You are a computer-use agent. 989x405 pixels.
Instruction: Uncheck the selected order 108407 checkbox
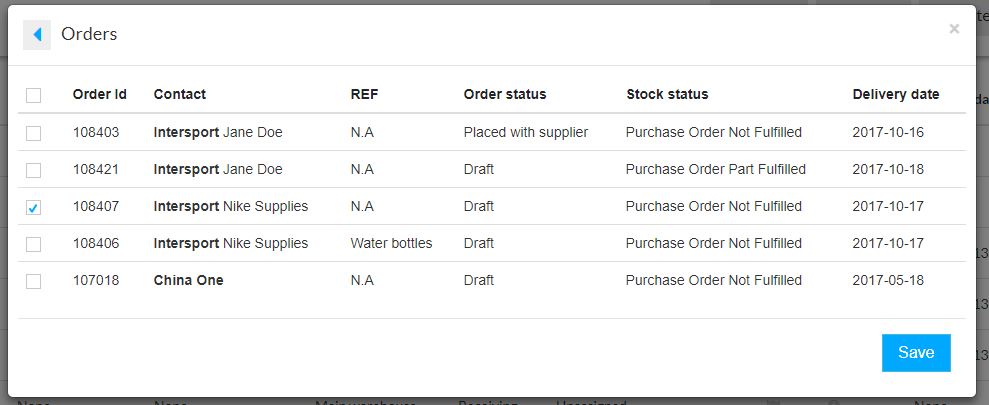[x=33, y=207]
